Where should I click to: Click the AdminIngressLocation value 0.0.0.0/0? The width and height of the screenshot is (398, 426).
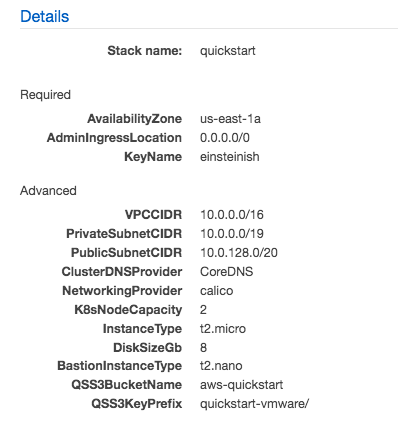click(225, 138)
